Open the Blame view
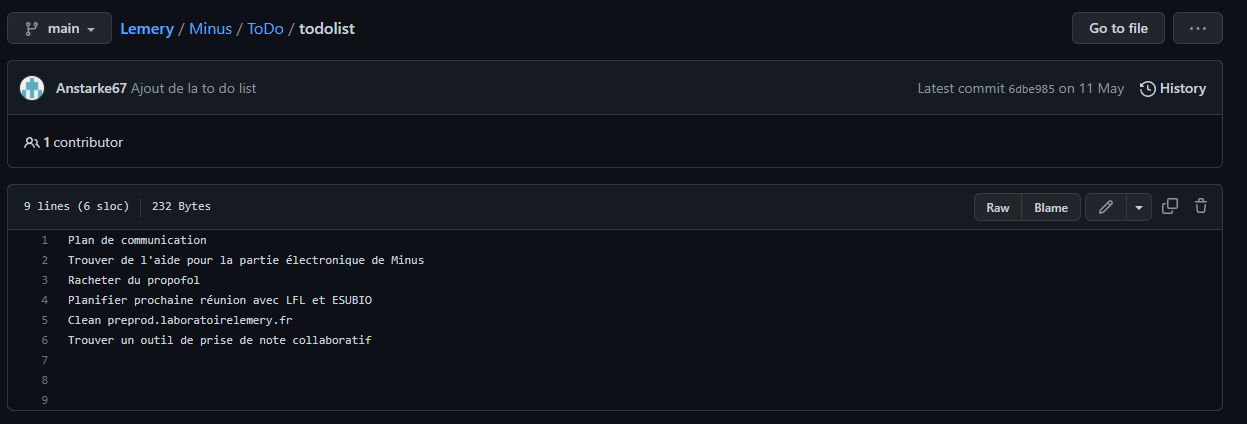1247x424 pixels. tap(1051, 207)
